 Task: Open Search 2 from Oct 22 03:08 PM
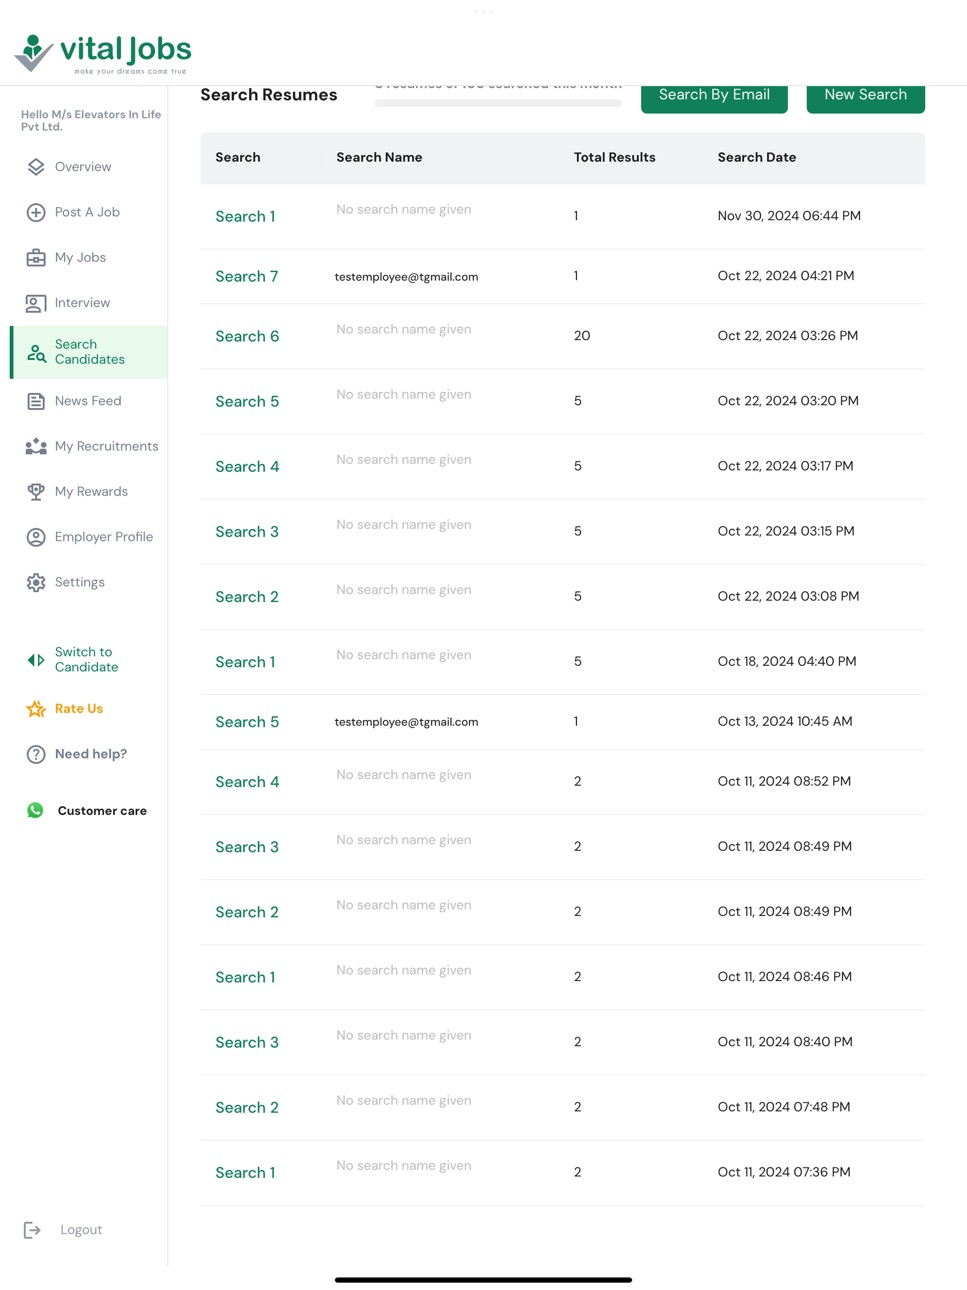(247, 597)
